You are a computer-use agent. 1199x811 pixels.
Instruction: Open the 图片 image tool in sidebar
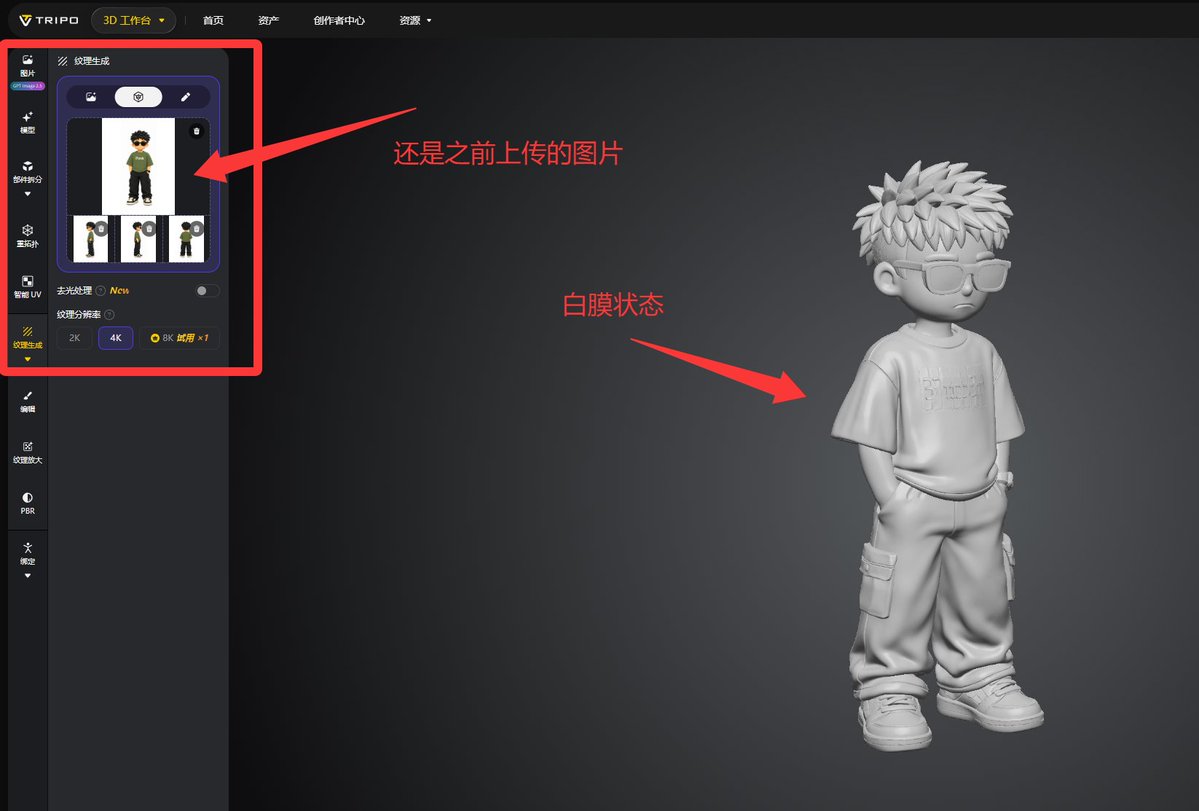tap(28, 66)
